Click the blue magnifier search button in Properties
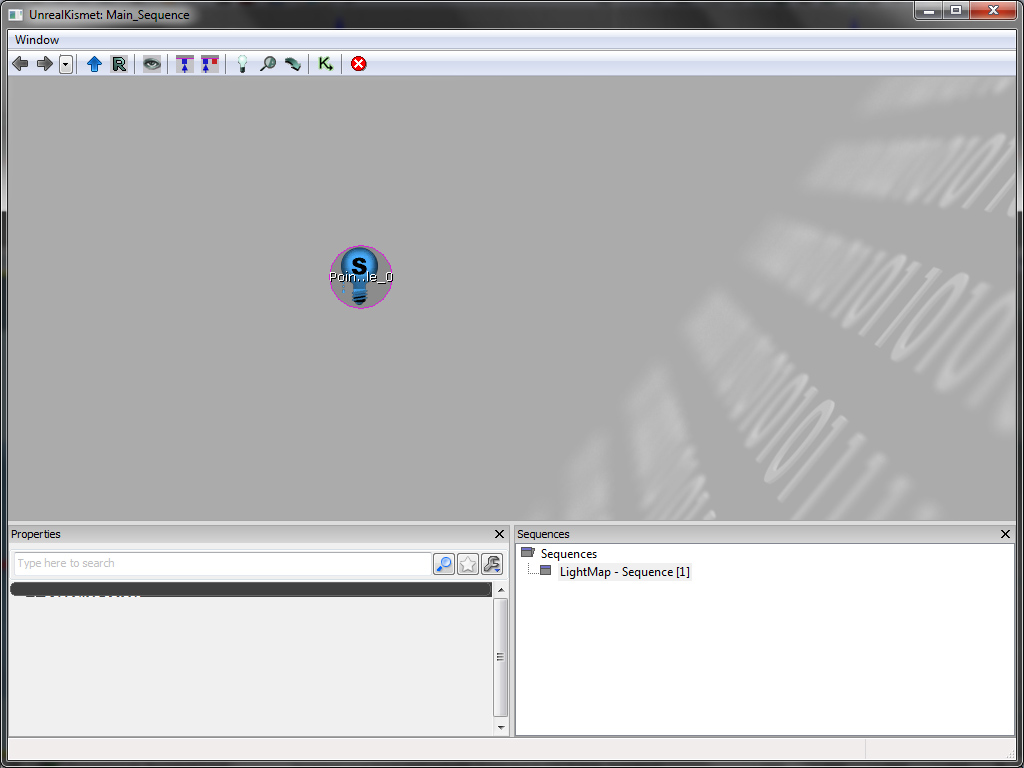This screenshot has width=1024, height=768. pyautogui.click(x=444, y=564)
